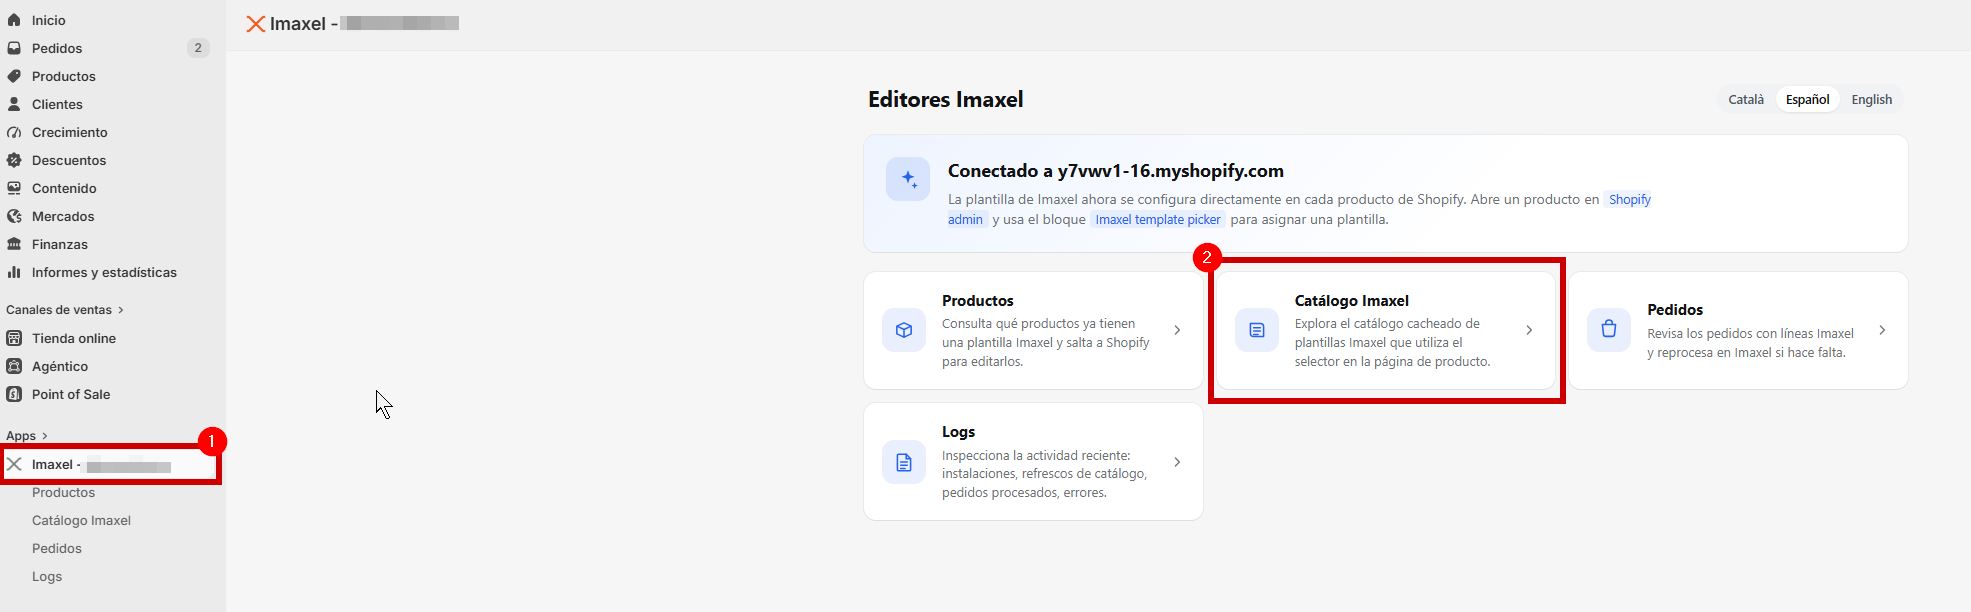
Task: Open the Productos card title
Action: 978,300
